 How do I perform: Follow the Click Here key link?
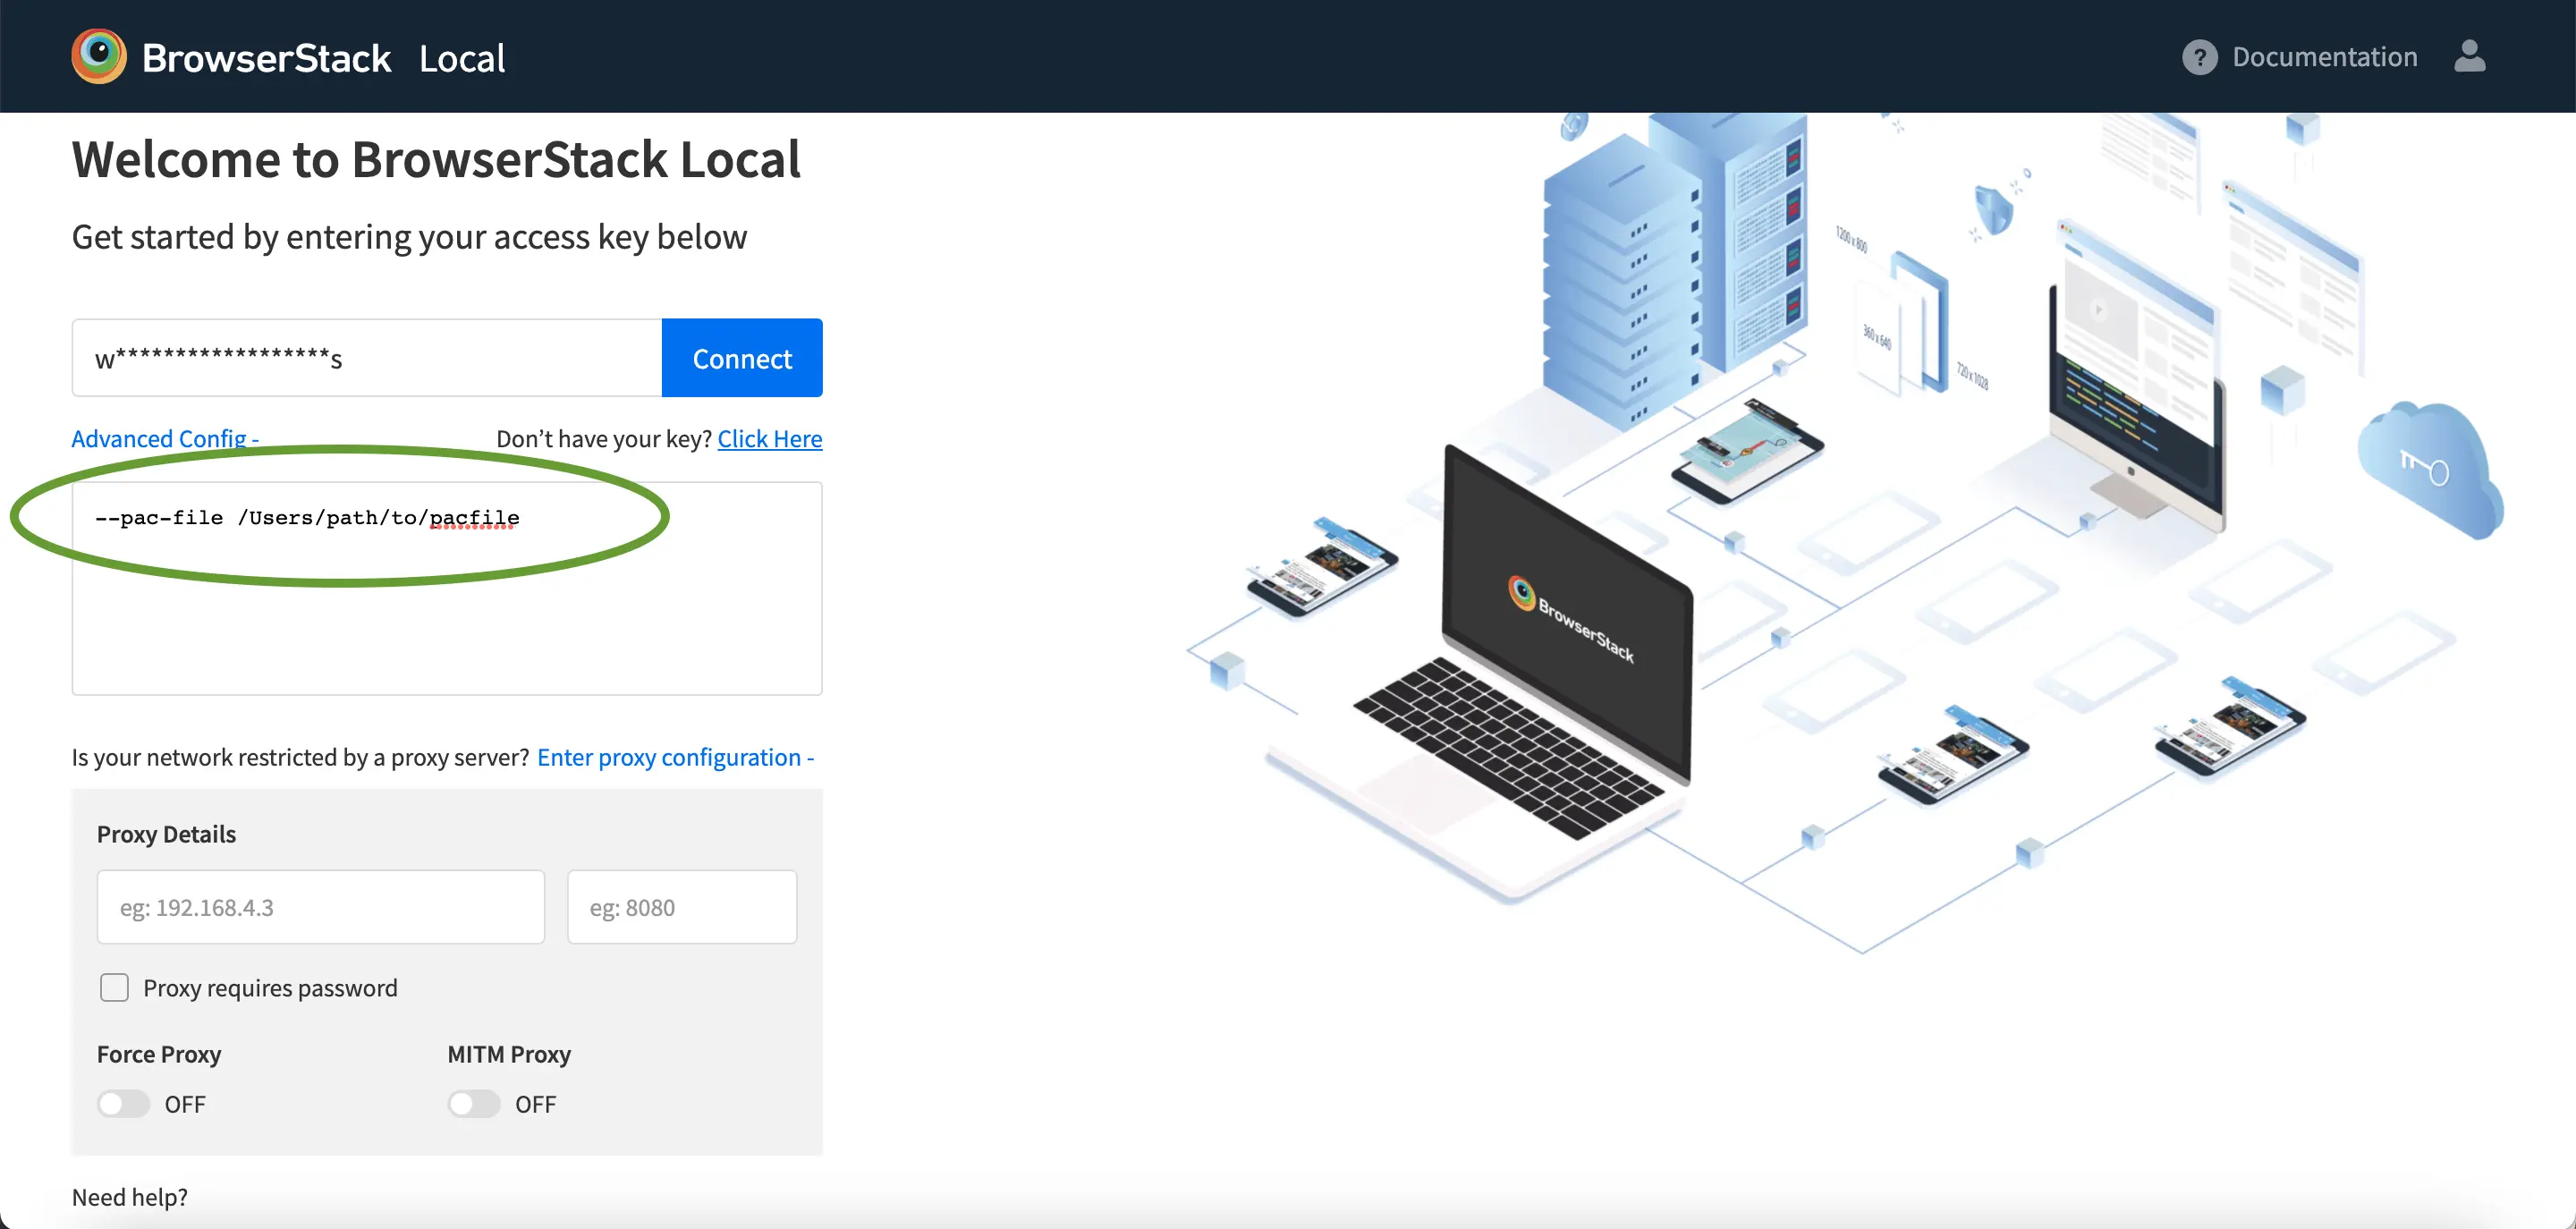(769, 439)
